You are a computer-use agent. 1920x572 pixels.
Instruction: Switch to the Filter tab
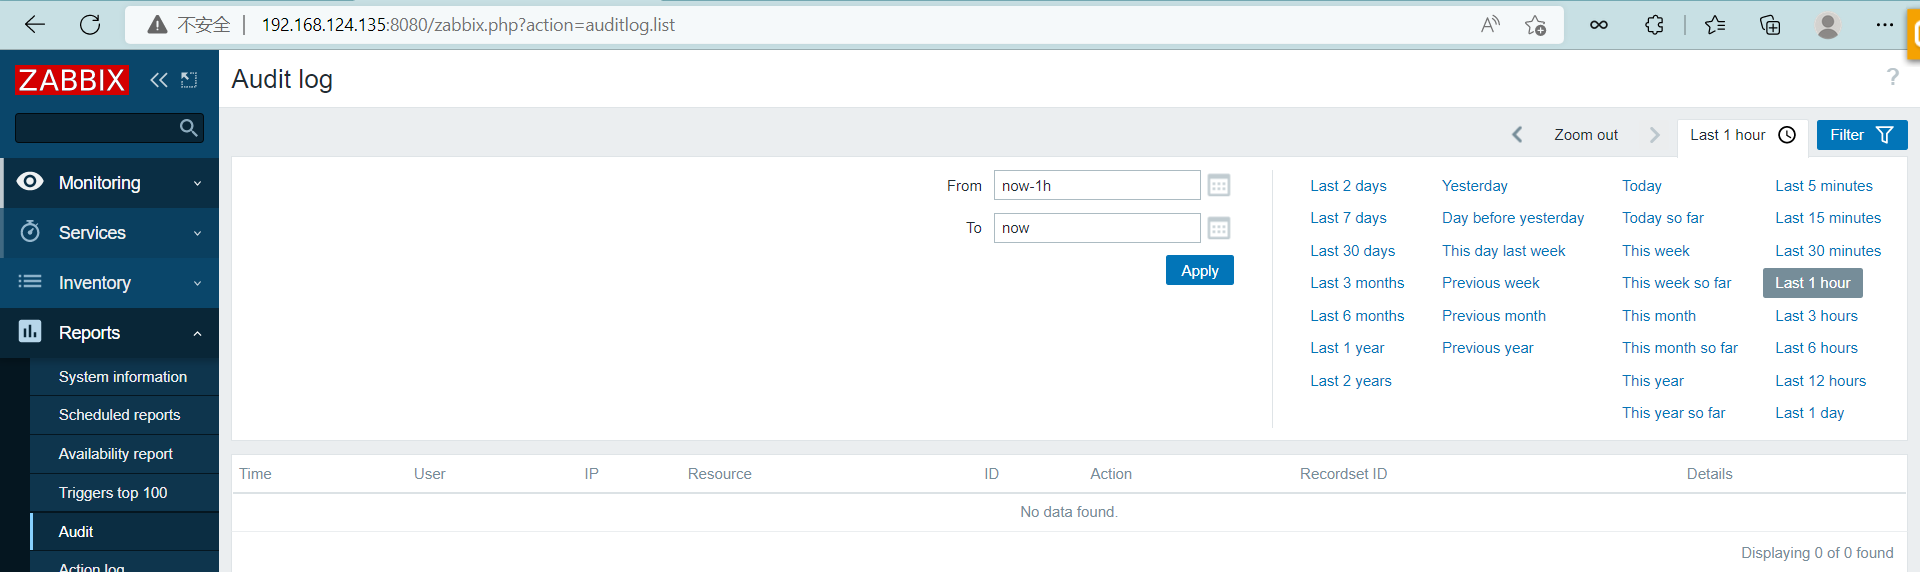[1861, 135]
